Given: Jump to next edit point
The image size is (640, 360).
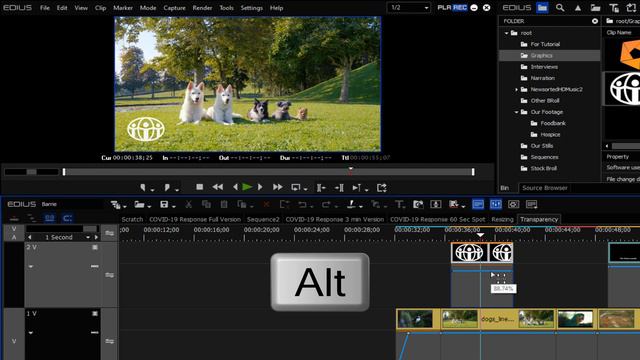Looking at the screenshot, I should tap(339, 188).
